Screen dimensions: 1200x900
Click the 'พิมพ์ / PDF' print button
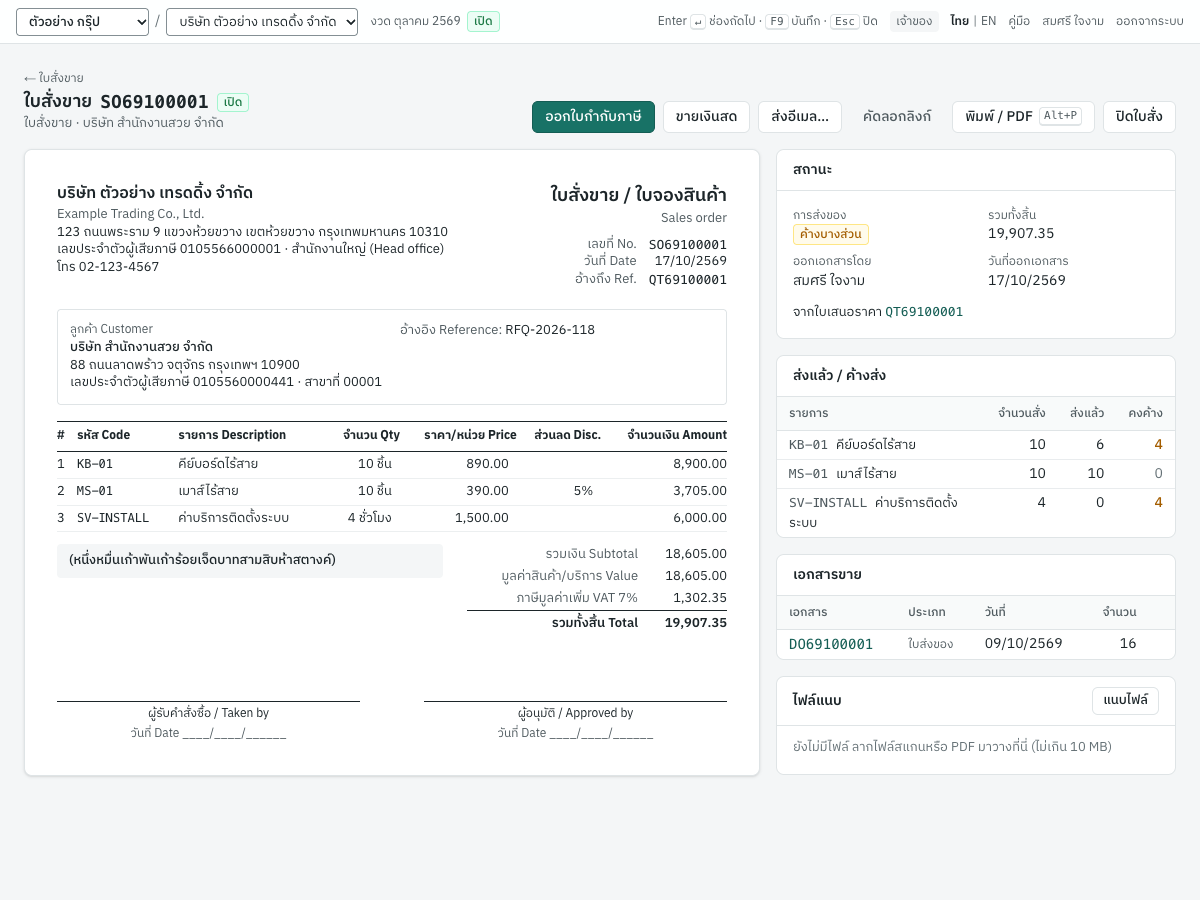[x=1023, y=117]
